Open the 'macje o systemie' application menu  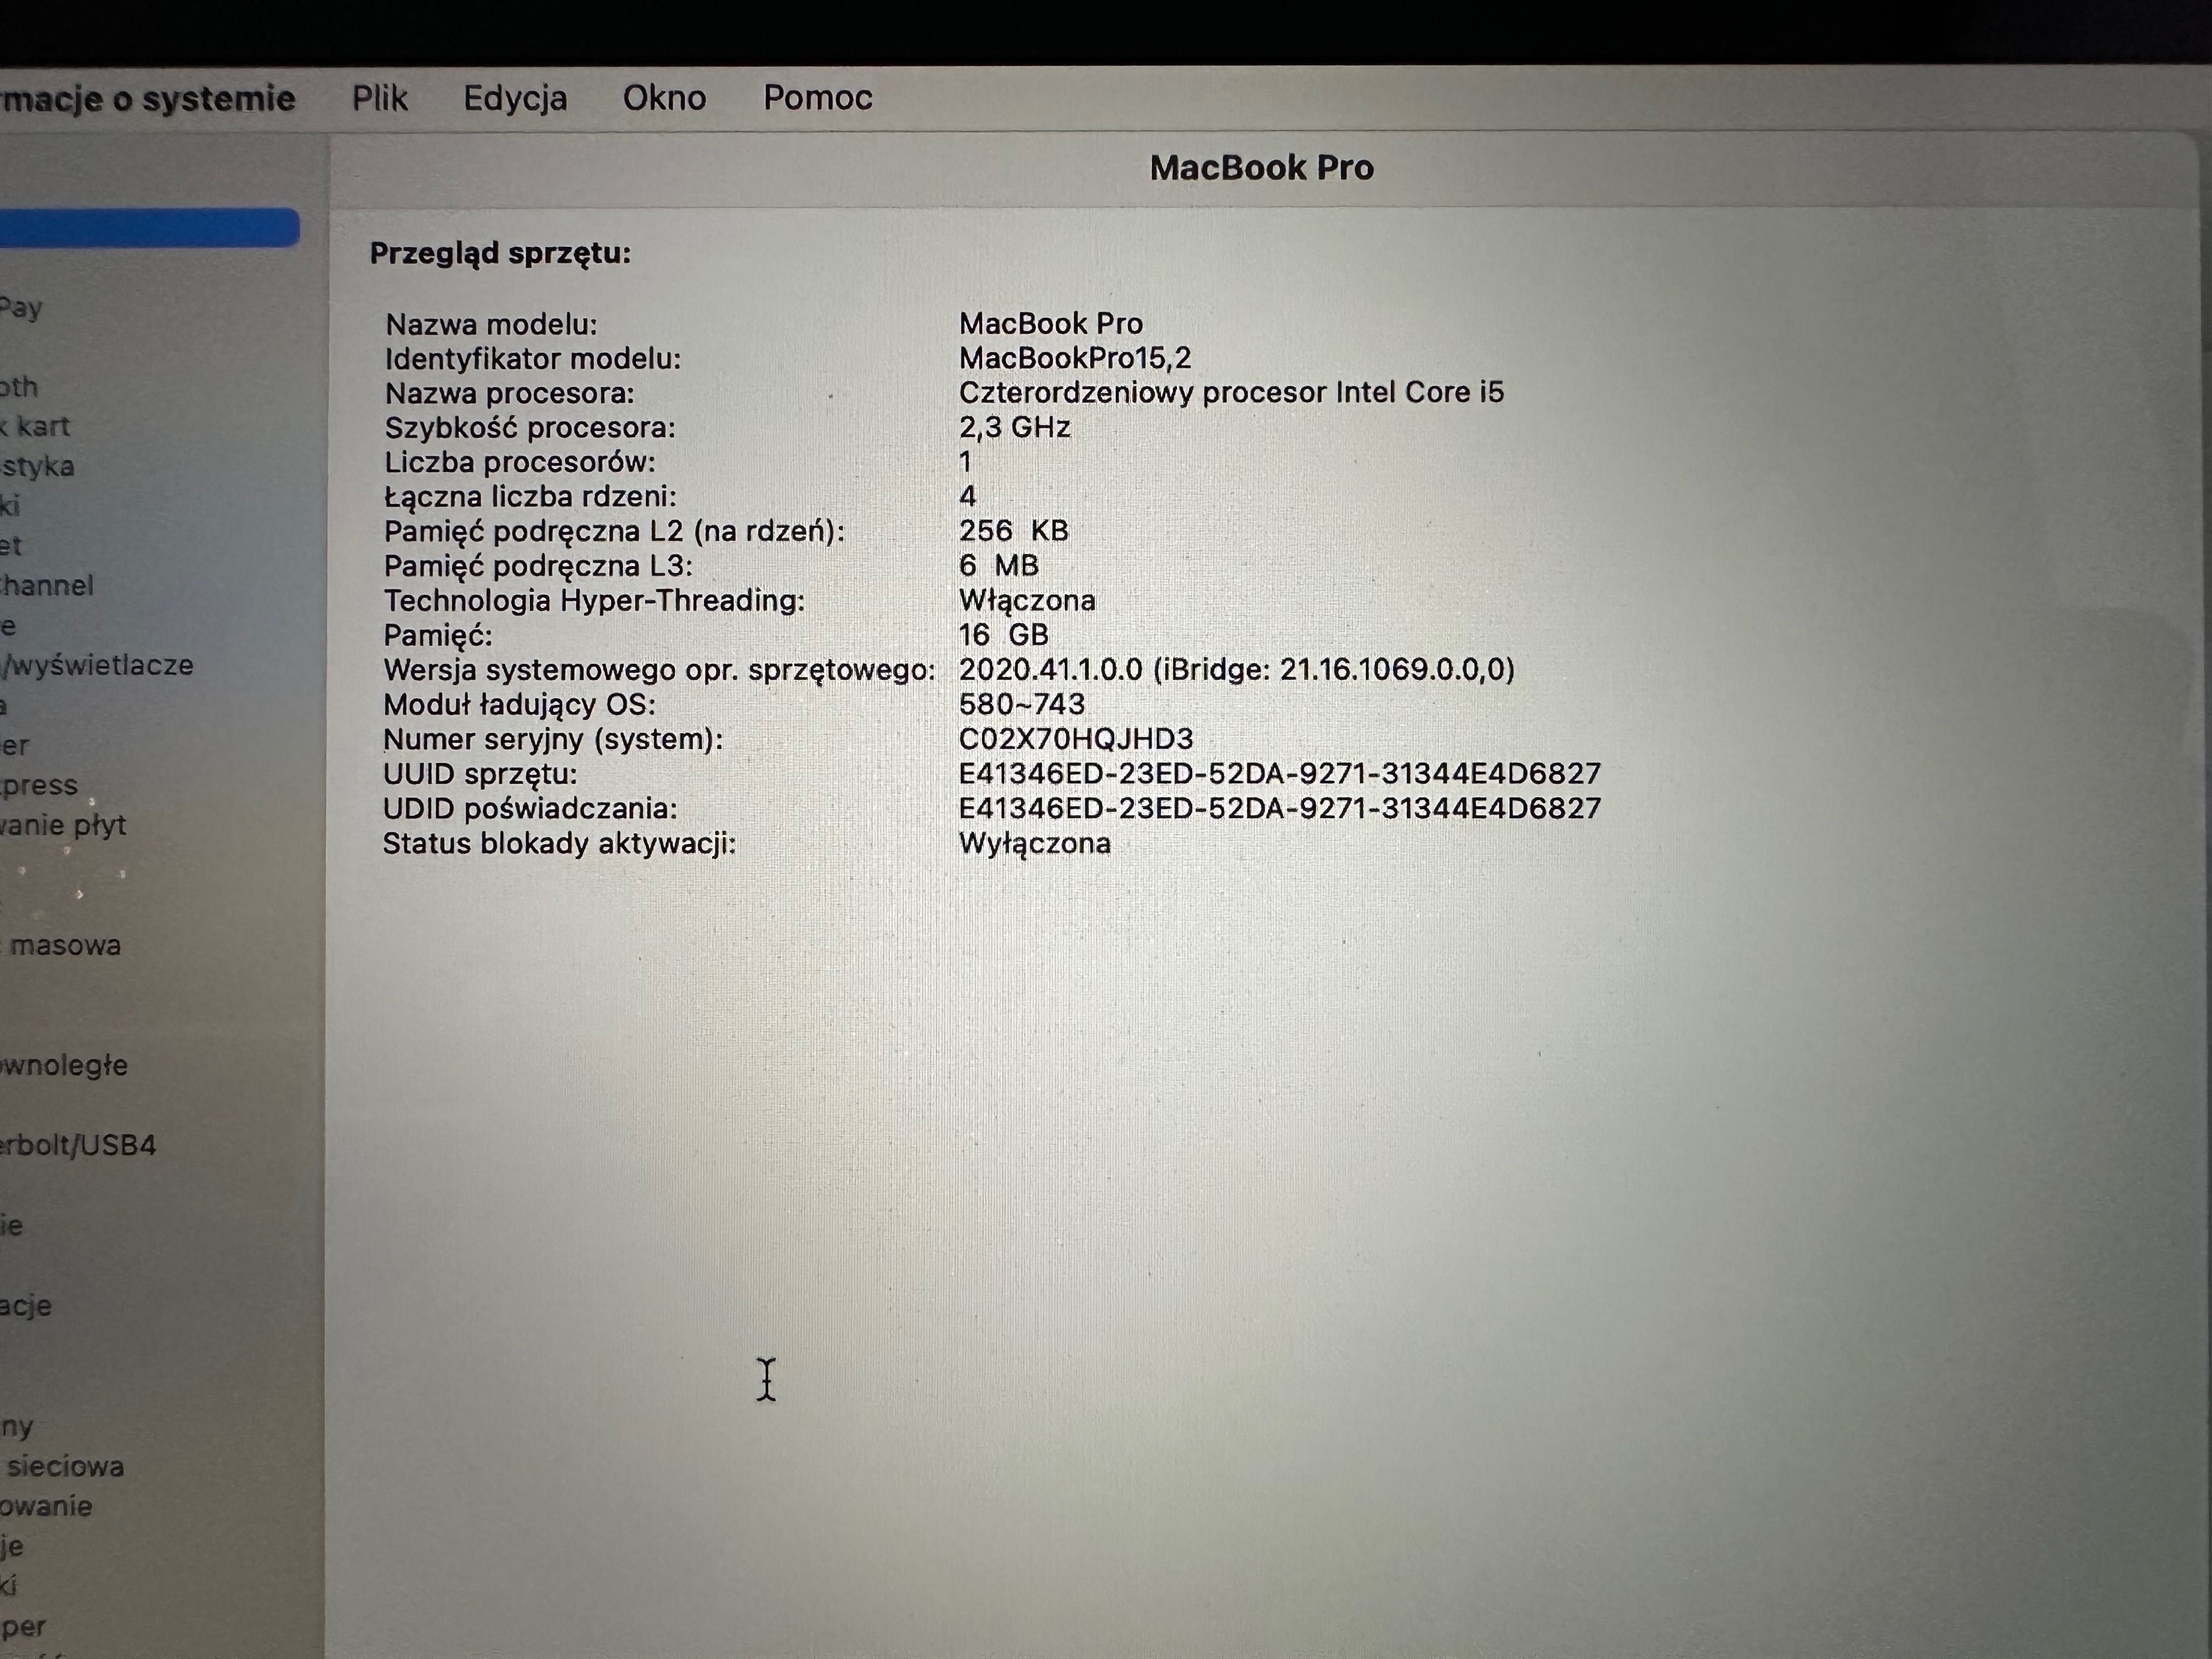[x=148, y=99]
